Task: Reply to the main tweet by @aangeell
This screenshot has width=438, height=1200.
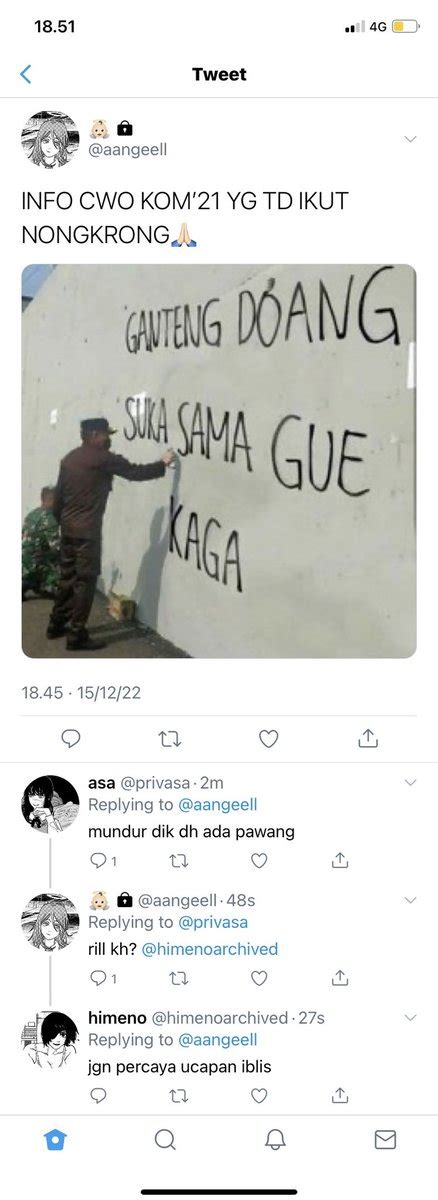Action: coord(70,738)
